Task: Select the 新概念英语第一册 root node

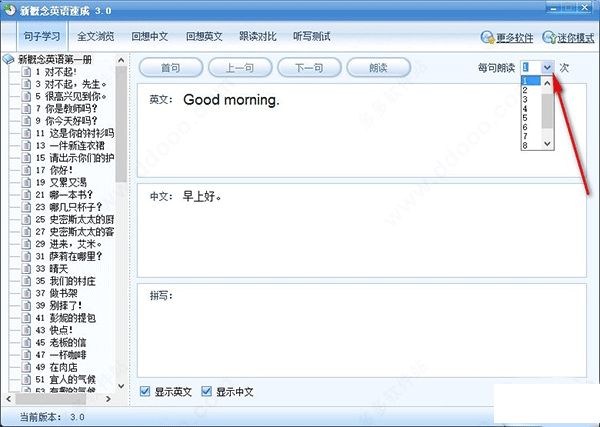Action: click(x=55, y=59)
